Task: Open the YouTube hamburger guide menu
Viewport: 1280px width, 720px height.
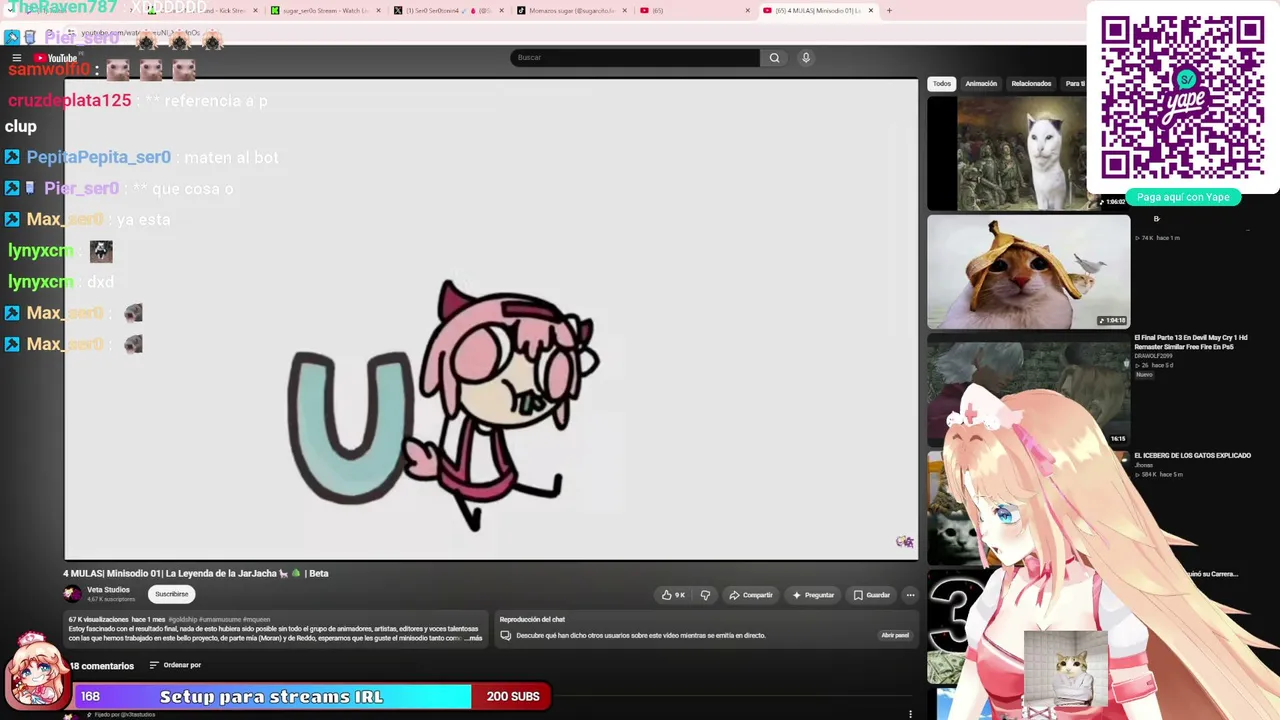Action: coord(16,58)
